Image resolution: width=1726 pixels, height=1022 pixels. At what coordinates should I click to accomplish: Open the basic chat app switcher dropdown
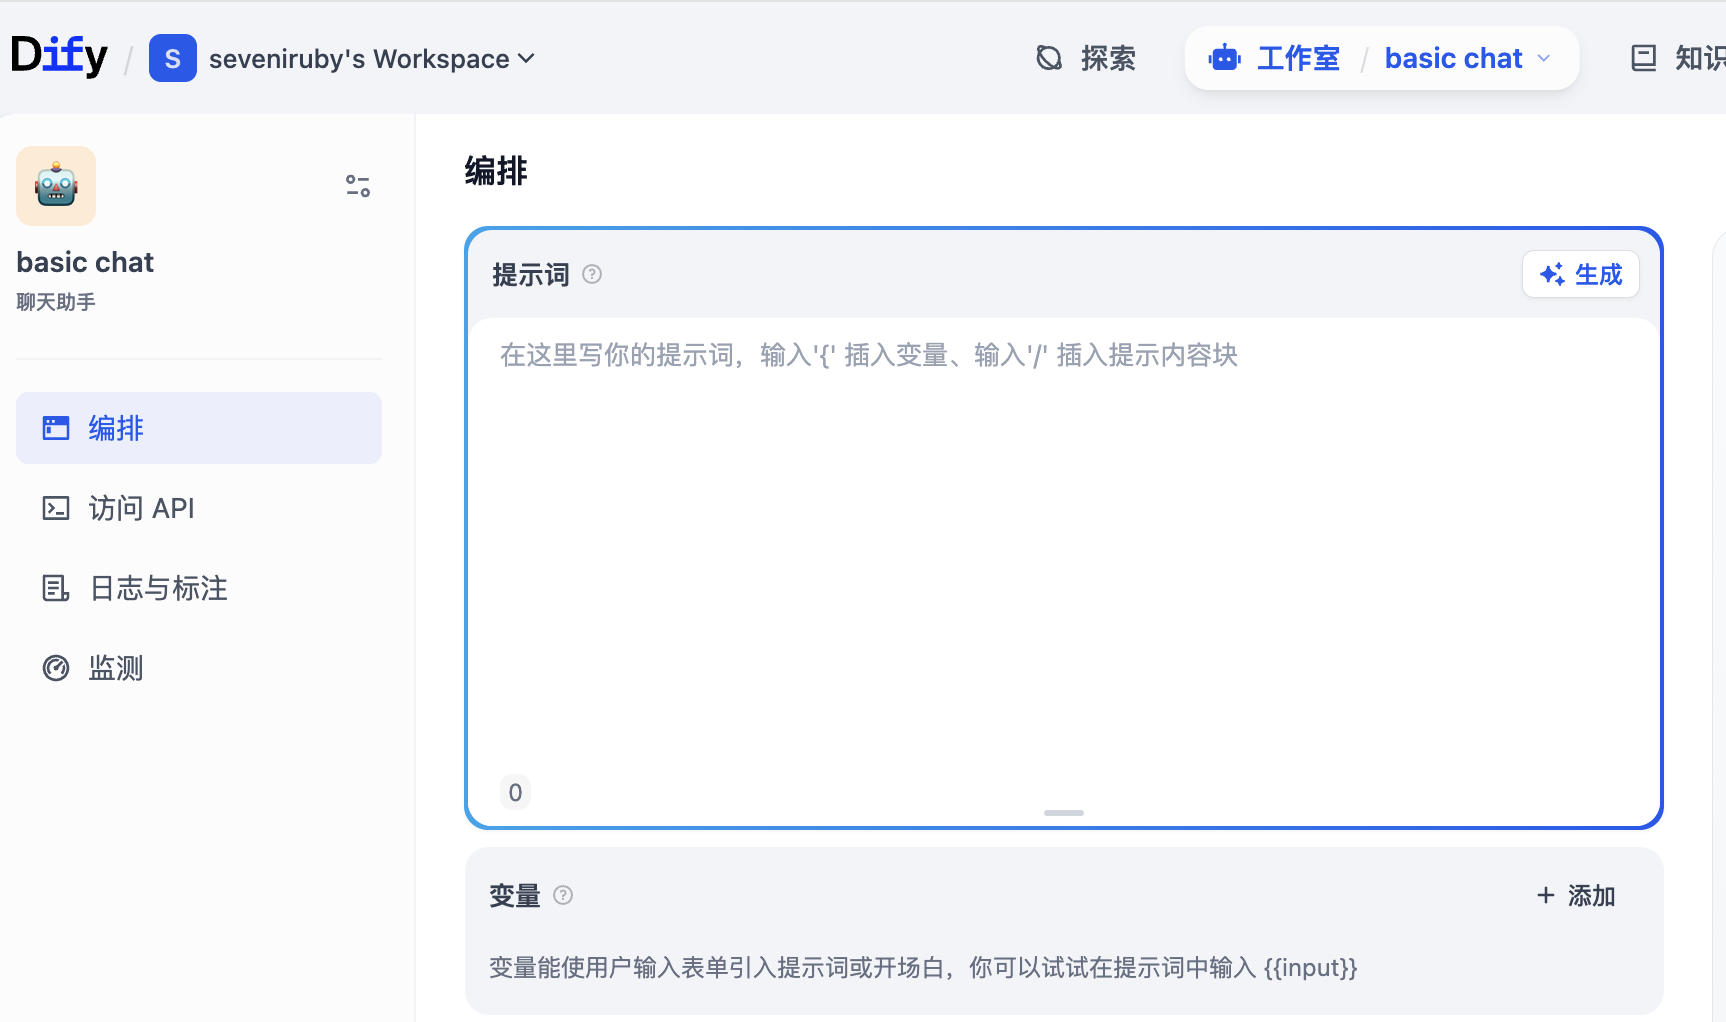tap(1544, 59)
